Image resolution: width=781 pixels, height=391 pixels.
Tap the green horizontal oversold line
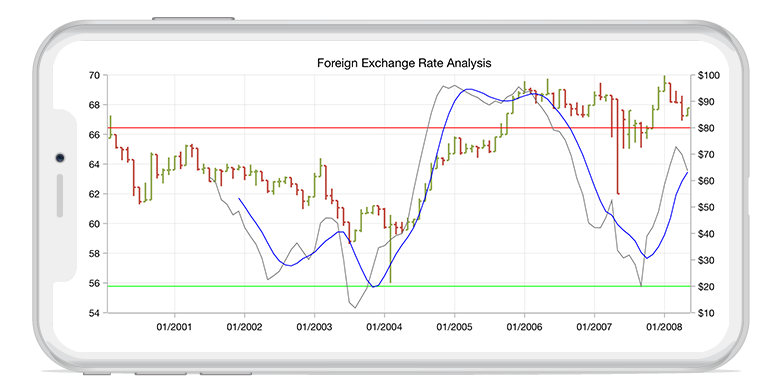click(x=399, y=286)
